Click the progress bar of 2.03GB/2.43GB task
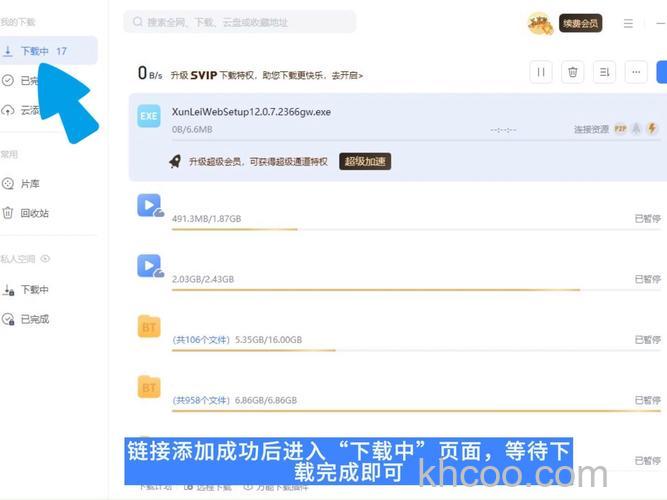This screenshot has height=500, width=667. [x=416, y=290]
